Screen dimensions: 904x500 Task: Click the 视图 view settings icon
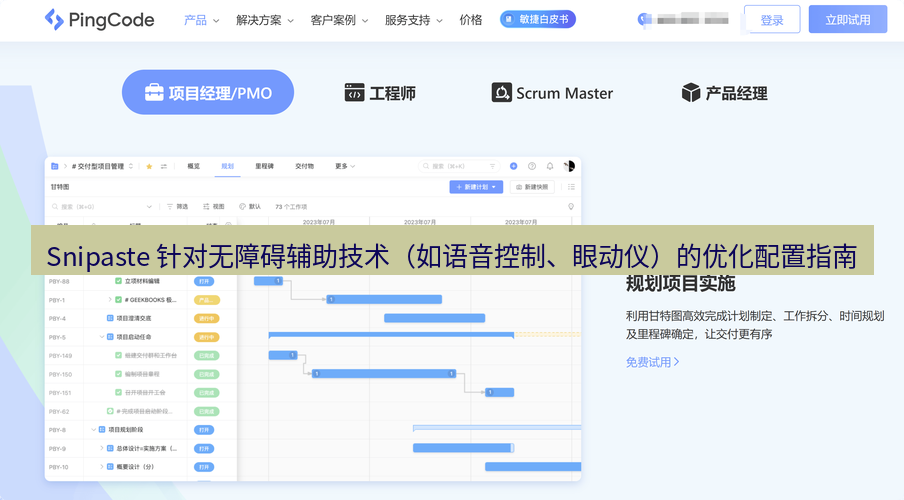[206, 206]
